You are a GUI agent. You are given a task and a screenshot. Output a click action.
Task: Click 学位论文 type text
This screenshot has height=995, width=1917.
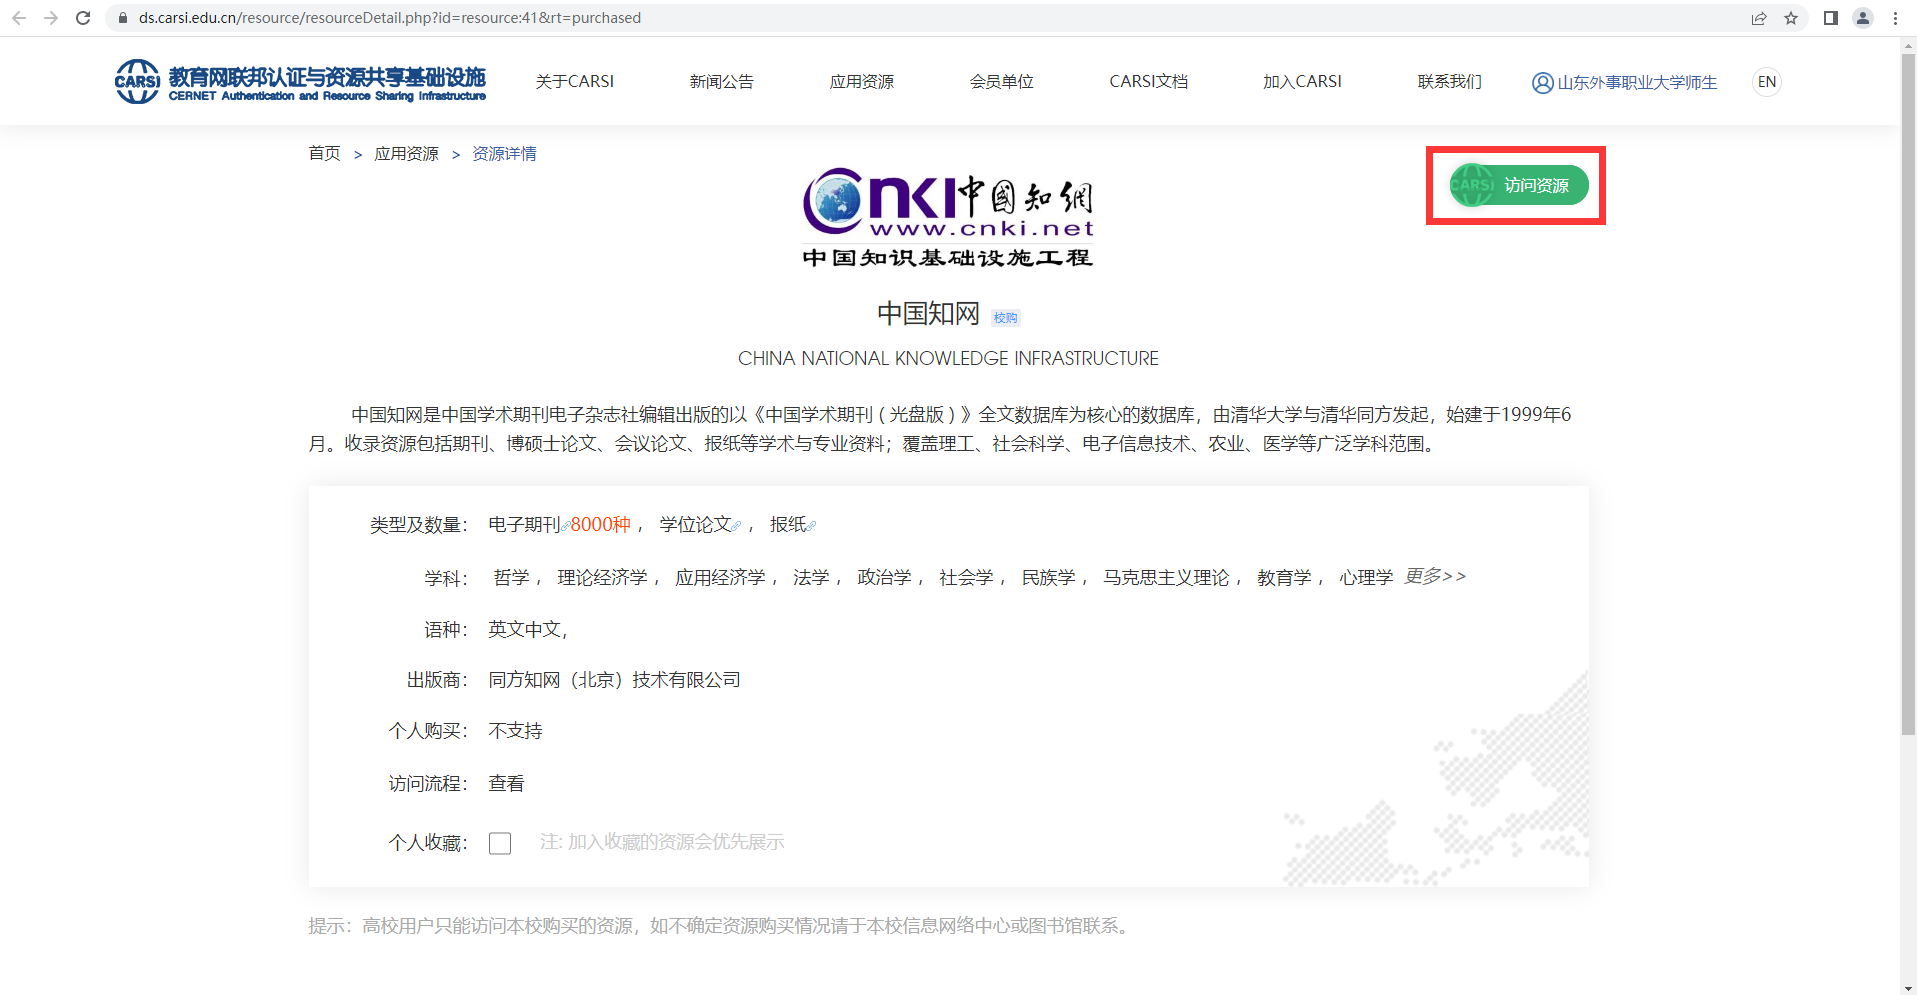(696, 525)
